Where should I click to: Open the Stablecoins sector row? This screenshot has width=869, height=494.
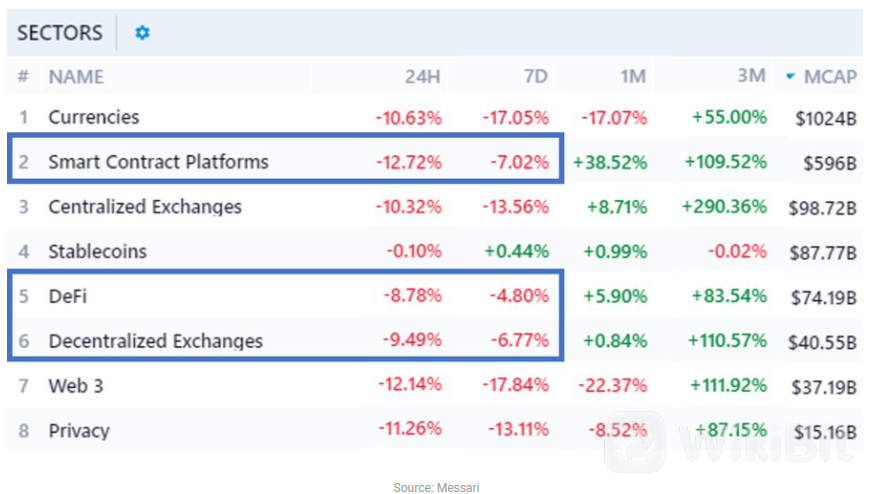pyautogui.click(x=97, y=251)
